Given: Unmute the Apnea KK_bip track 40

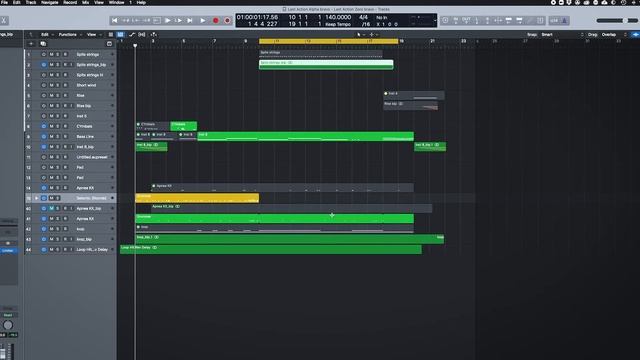Looking at the screenshot, I should coord(51,209).
